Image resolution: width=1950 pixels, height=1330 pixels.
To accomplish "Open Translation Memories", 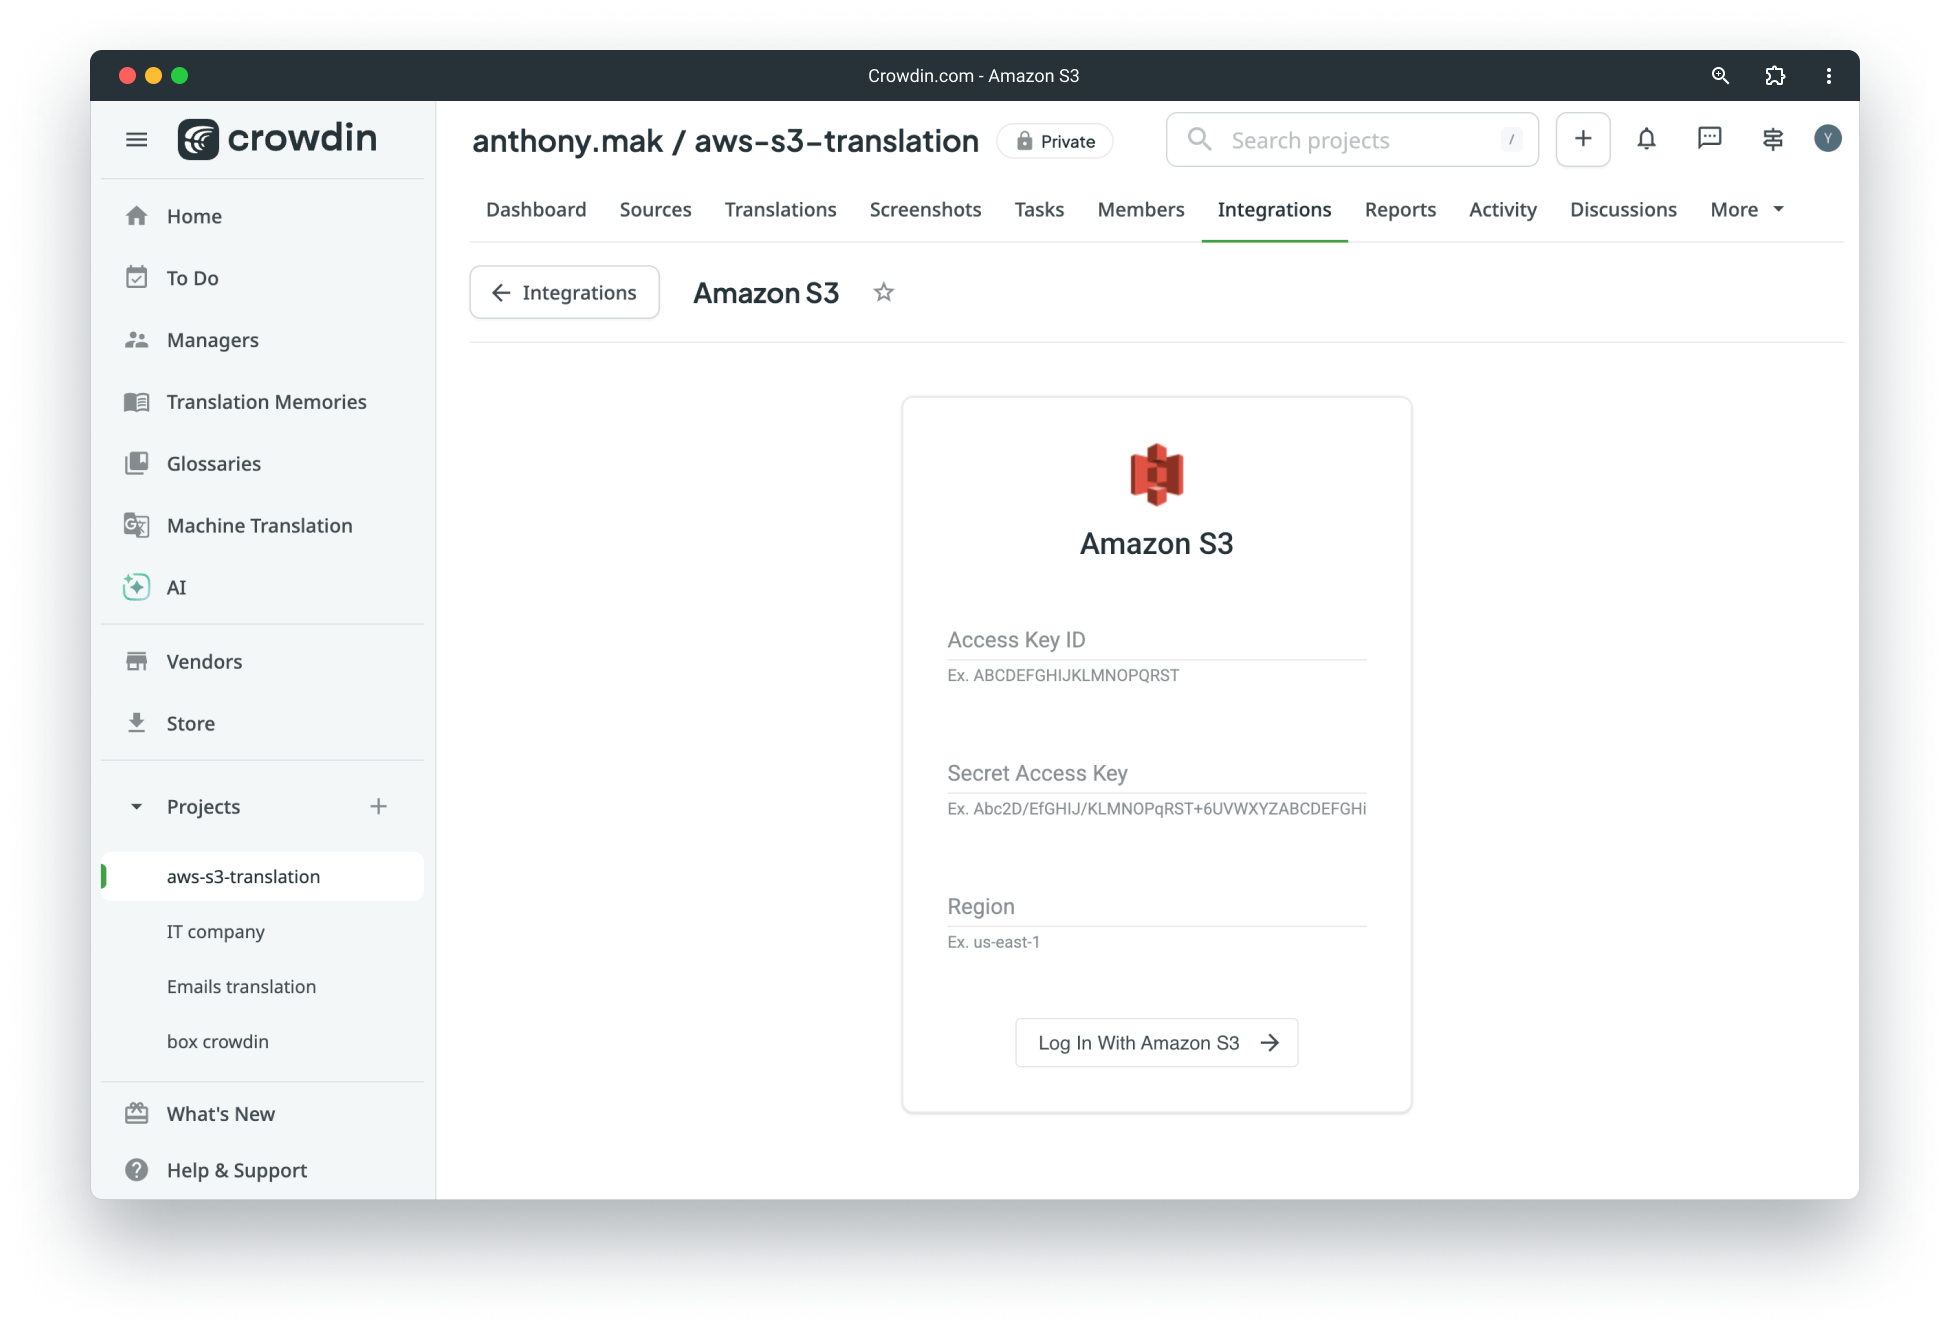I will tap(262, 402).
